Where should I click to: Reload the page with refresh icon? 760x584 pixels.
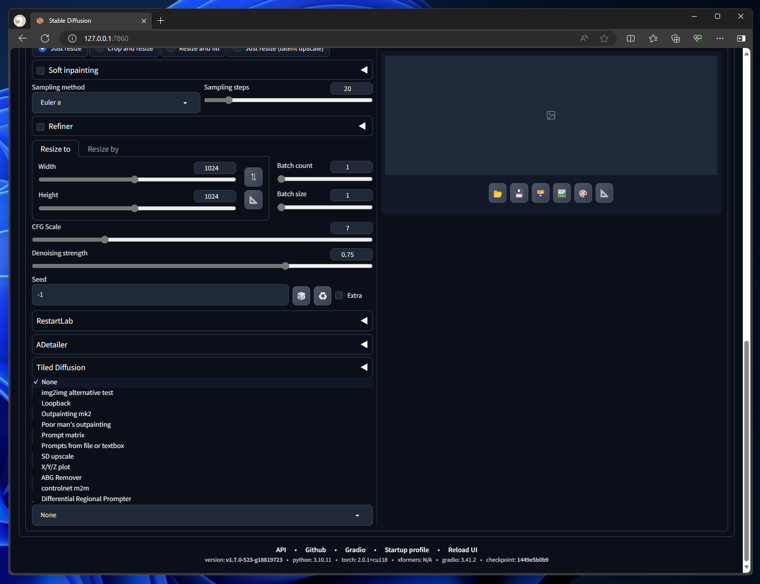click(x=45, y=38)
